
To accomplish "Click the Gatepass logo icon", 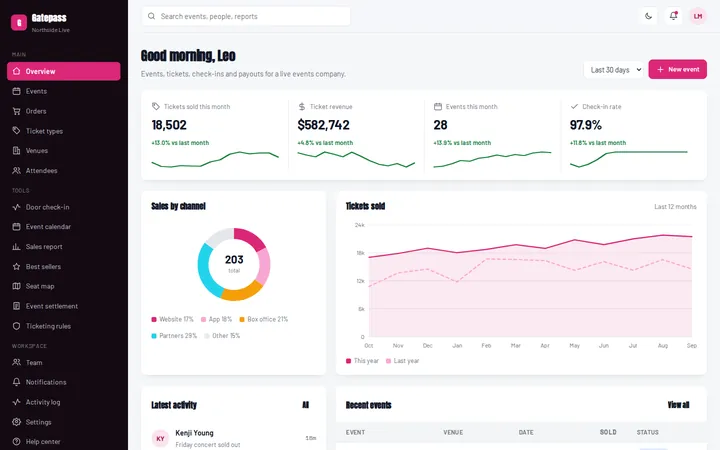I will tap(19, 22).
